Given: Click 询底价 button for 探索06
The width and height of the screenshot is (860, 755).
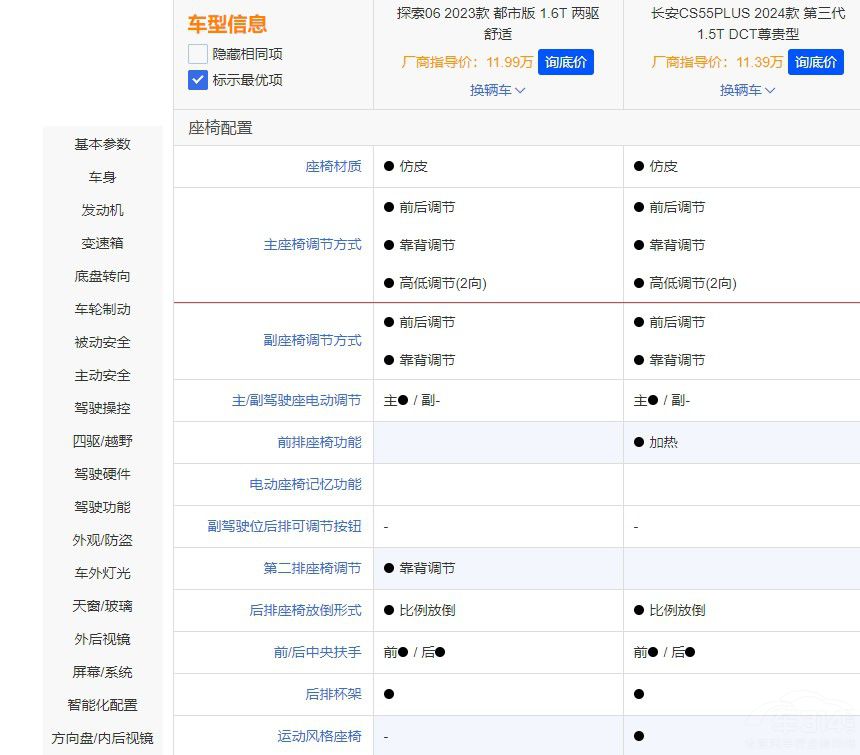Looking at the screenshot, I should pyautogui.click(x=566, y=62).
